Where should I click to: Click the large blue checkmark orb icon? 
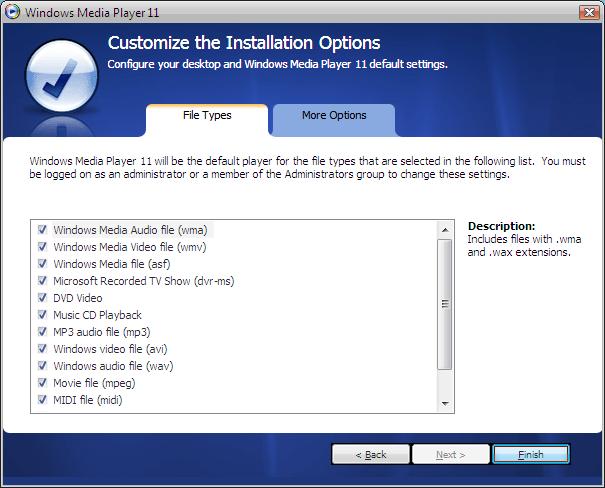pyautogui.click(x=62, y=76)
